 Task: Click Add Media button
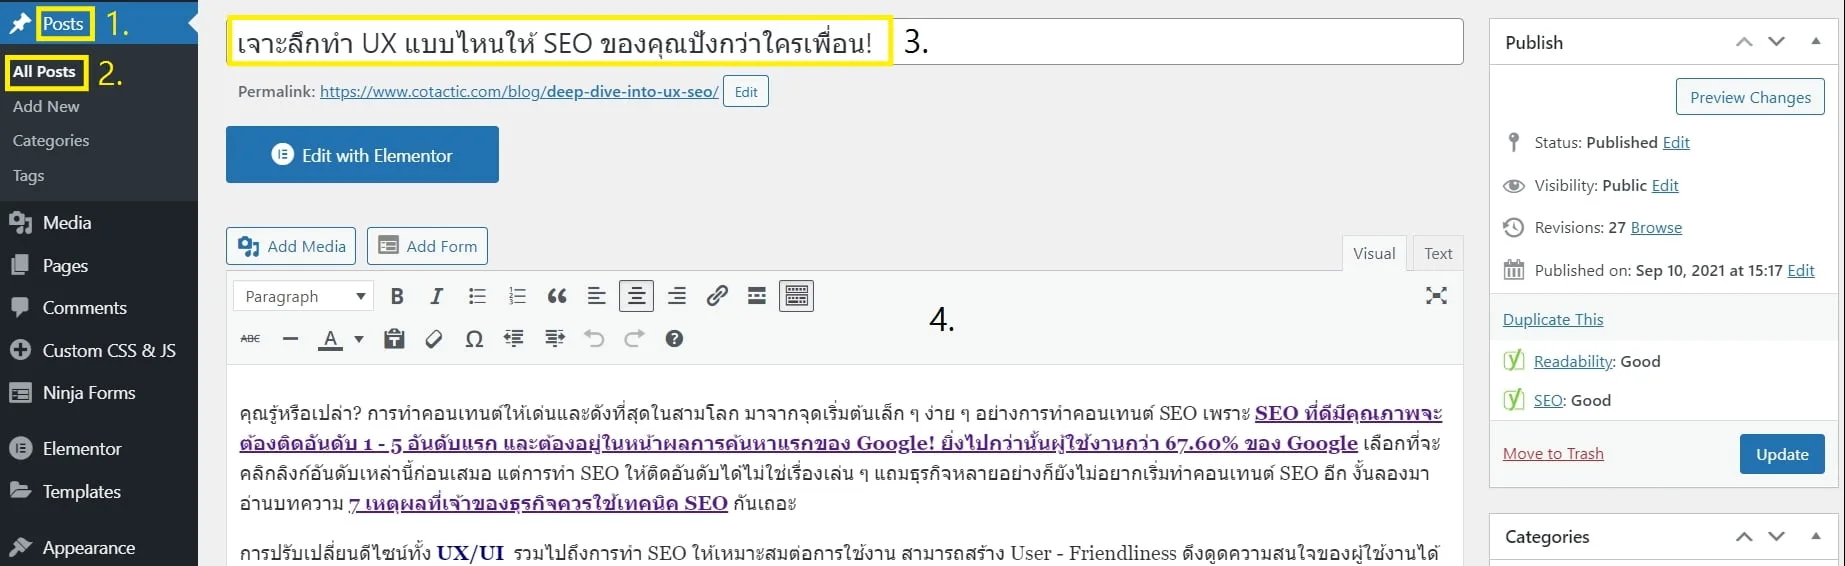[x=291, y=246]
